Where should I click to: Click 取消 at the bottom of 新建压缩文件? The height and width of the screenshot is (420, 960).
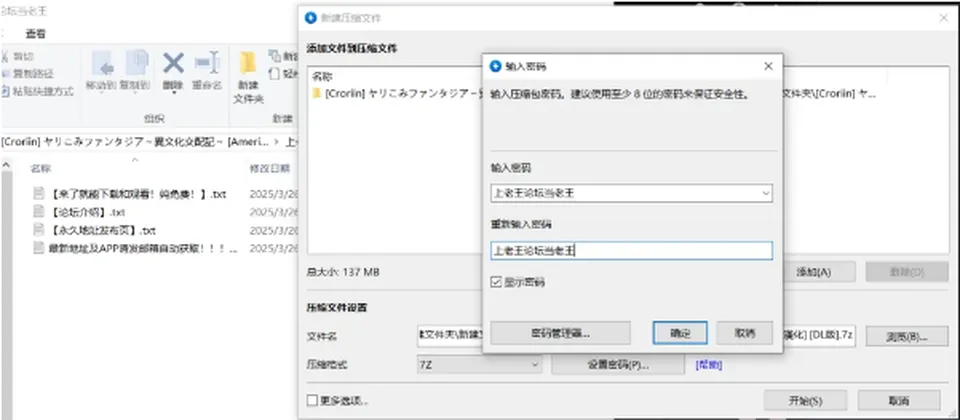click(x=899, y=401)
